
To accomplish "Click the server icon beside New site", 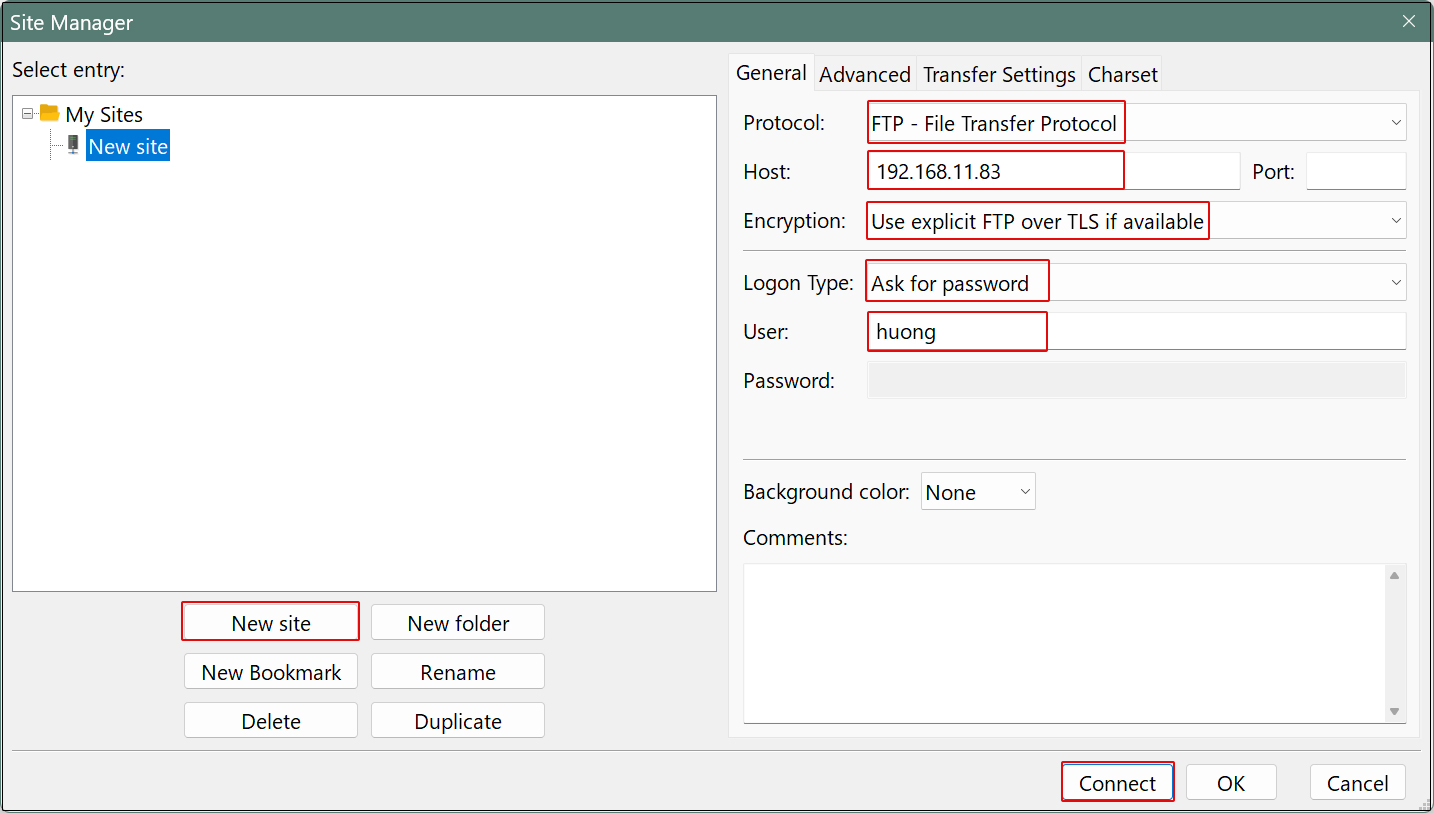I will tap(73, 145).
